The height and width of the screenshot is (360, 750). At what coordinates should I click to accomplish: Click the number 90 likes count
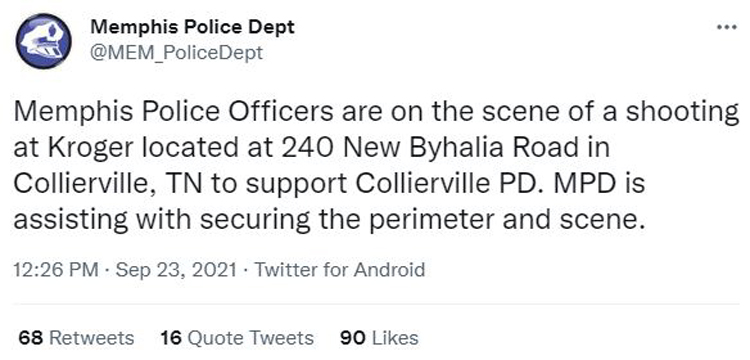pos(353,338)
